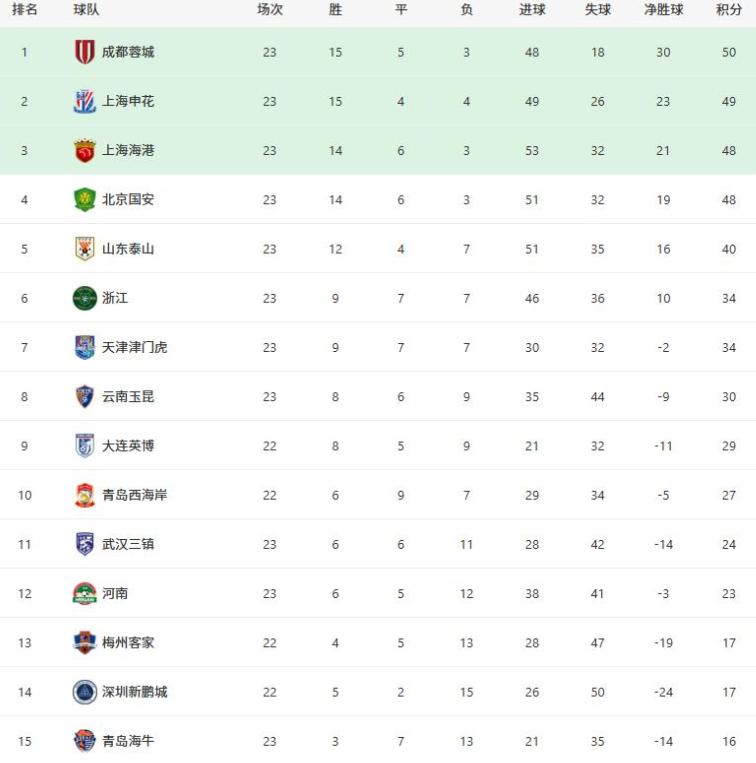Select the 积分 points column header
Screen dimensions: 756x763
coord(729,10)
